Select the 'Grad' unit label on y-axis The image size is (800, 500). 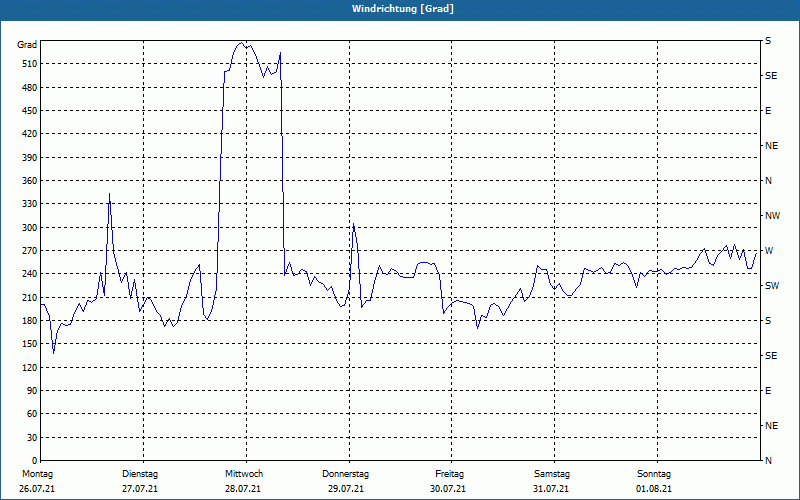pos(27,45)
